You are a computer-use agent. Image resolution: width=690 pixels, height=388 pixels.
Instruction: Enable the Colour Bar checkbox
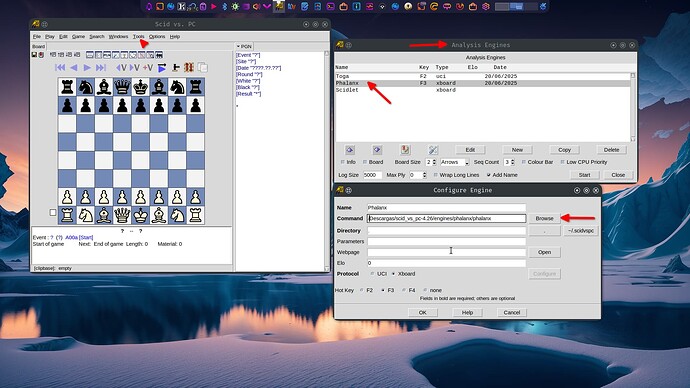pos(524,162)
